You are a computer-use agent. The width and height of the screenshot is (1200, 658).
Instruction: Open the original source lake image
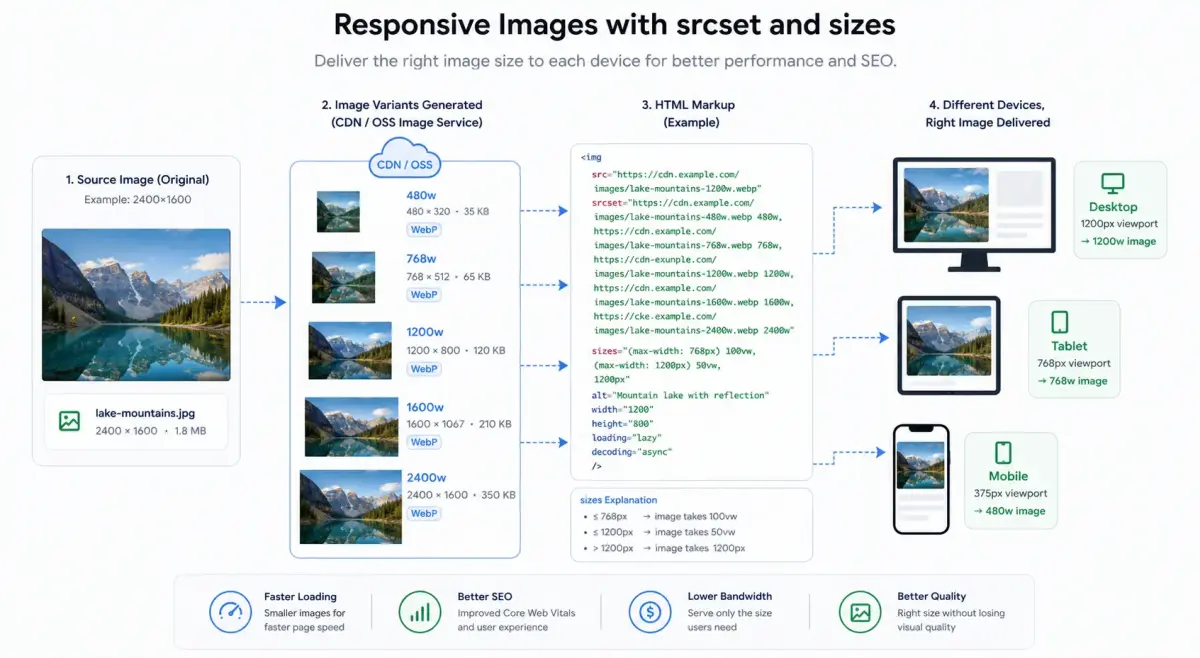(x=136, y=305)
